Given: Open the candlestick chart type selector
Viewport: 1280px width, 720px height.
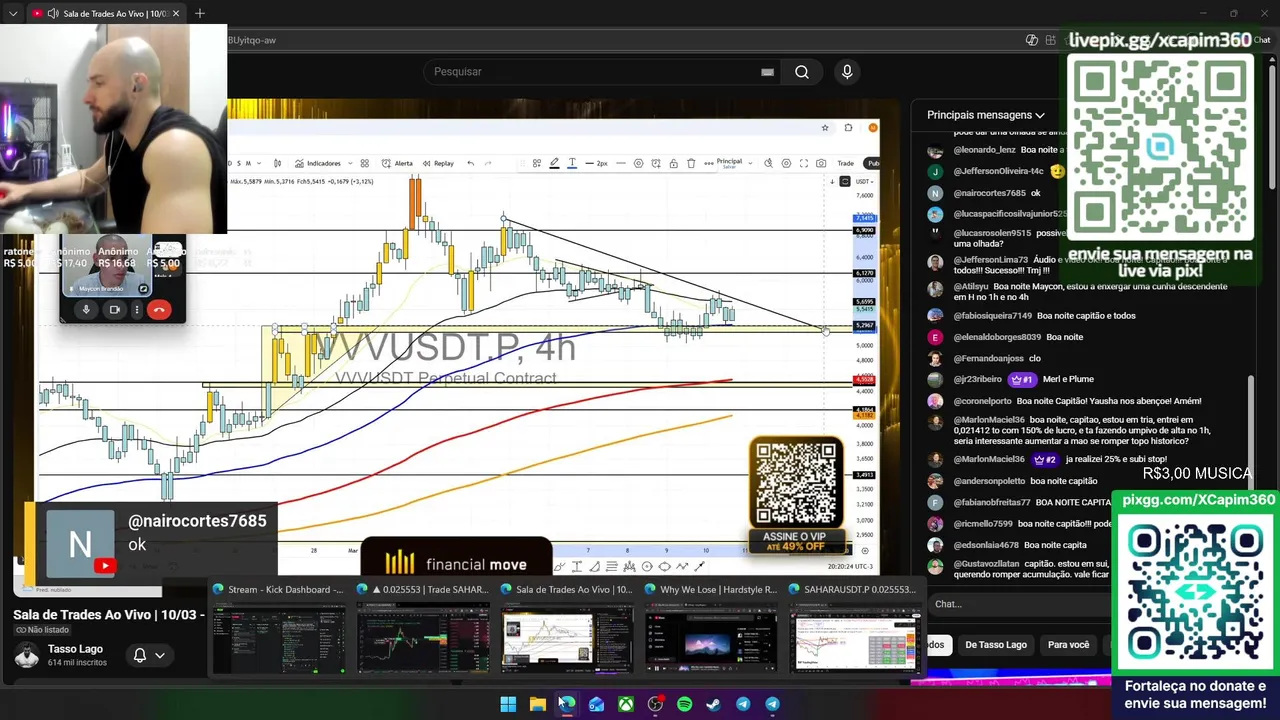Looking at the screenshot, I should tap(277, 163).
